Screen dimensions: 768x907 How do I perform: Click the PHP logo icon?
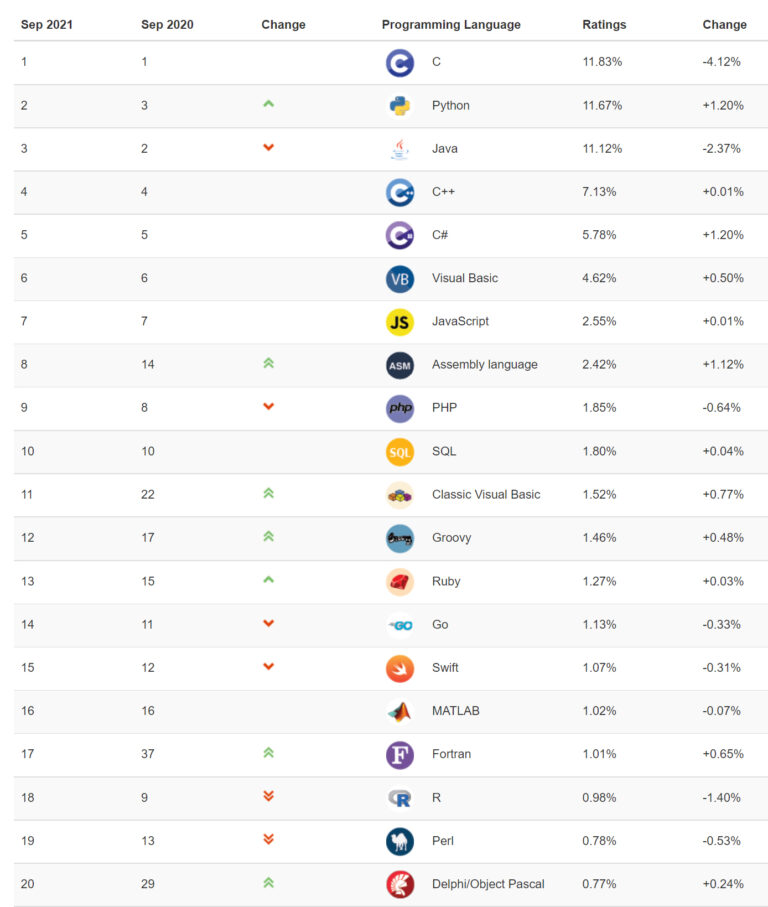tap(400, 408)
